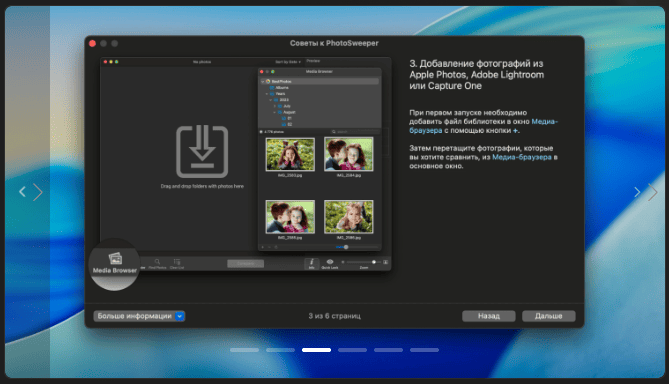Viewport: 669px width, 384px height.
Task: Jump to the first slide indicator dash
Action: pyautogui.click(x=244, y=350)
